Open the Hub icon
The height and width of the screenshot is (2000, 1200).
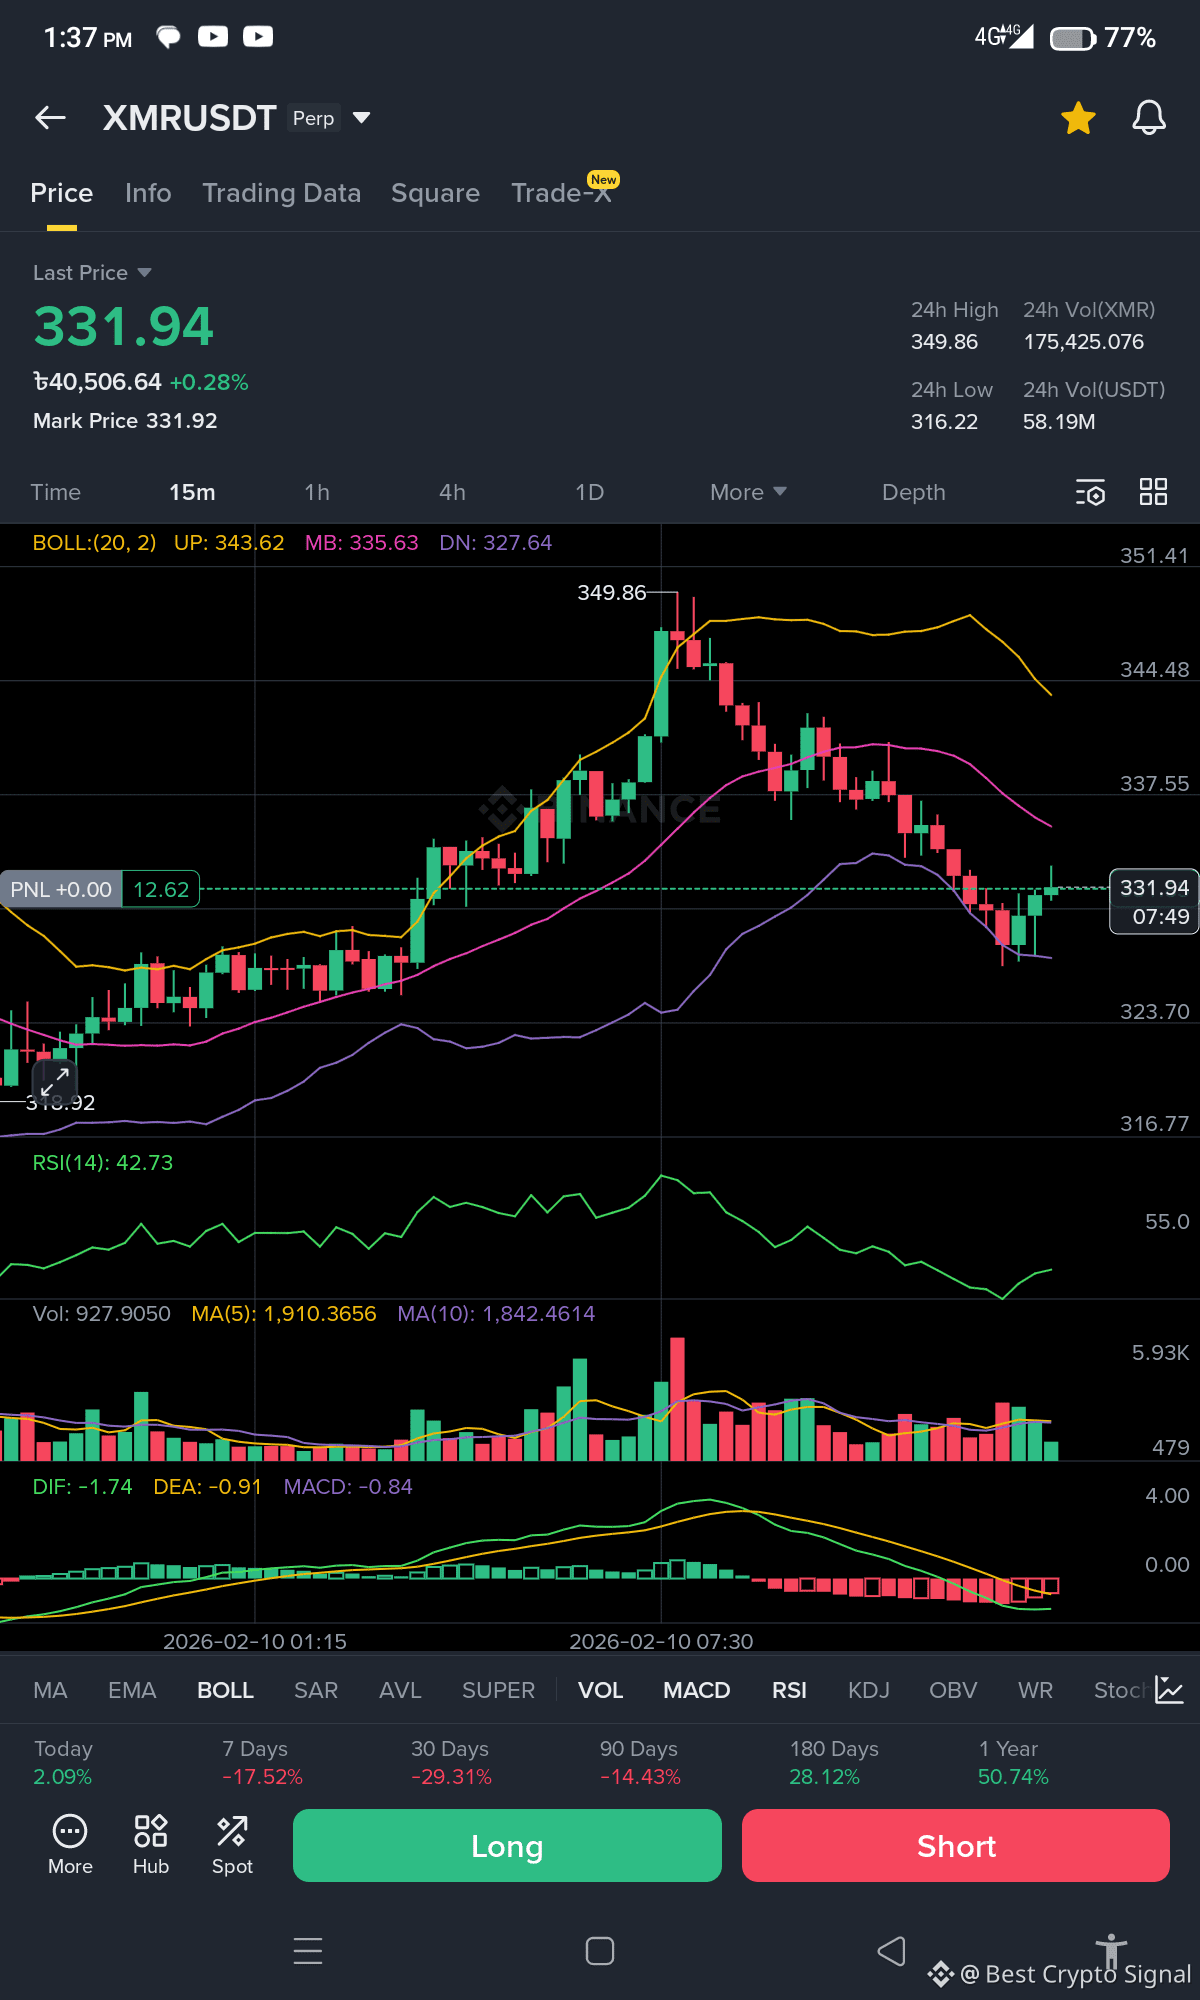[x=151, y=1846]
